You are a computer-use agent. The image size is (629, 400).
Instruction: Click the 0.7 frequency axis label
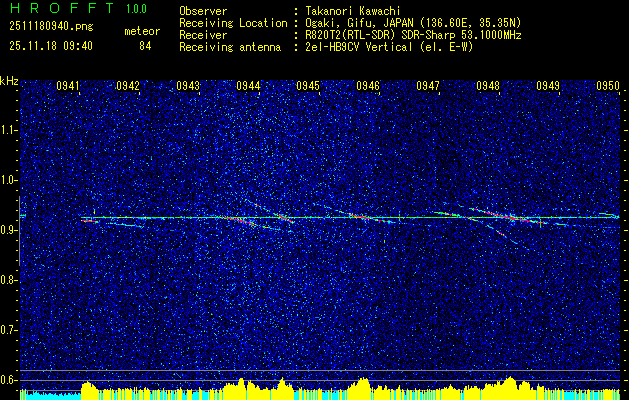8,330
